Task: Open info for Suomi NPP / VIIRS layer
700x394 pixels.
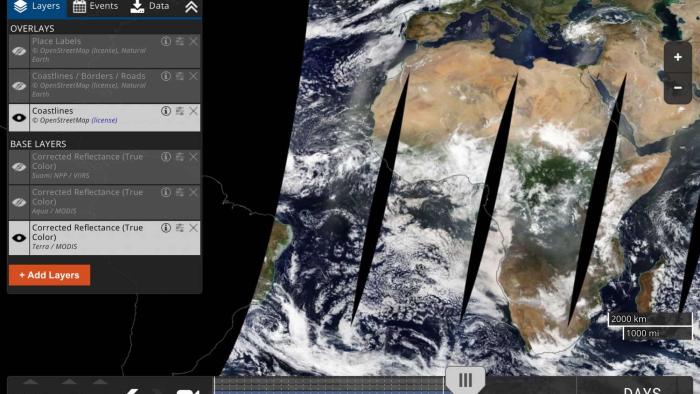Action: [x=166, y=157]
